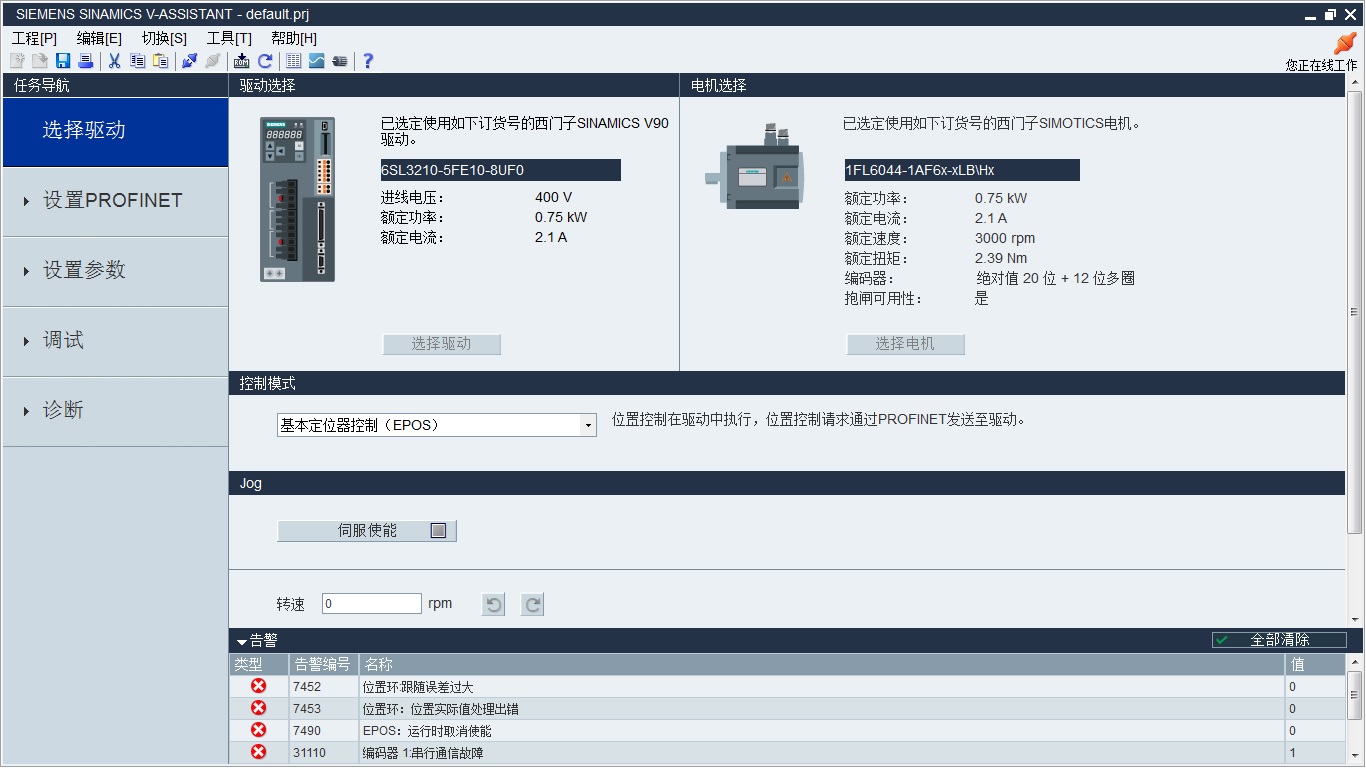This screenshot has height=768, width=1366.
Task: Select alarm row 编码器 1:串行通信故障
Action: pos(788,753)
